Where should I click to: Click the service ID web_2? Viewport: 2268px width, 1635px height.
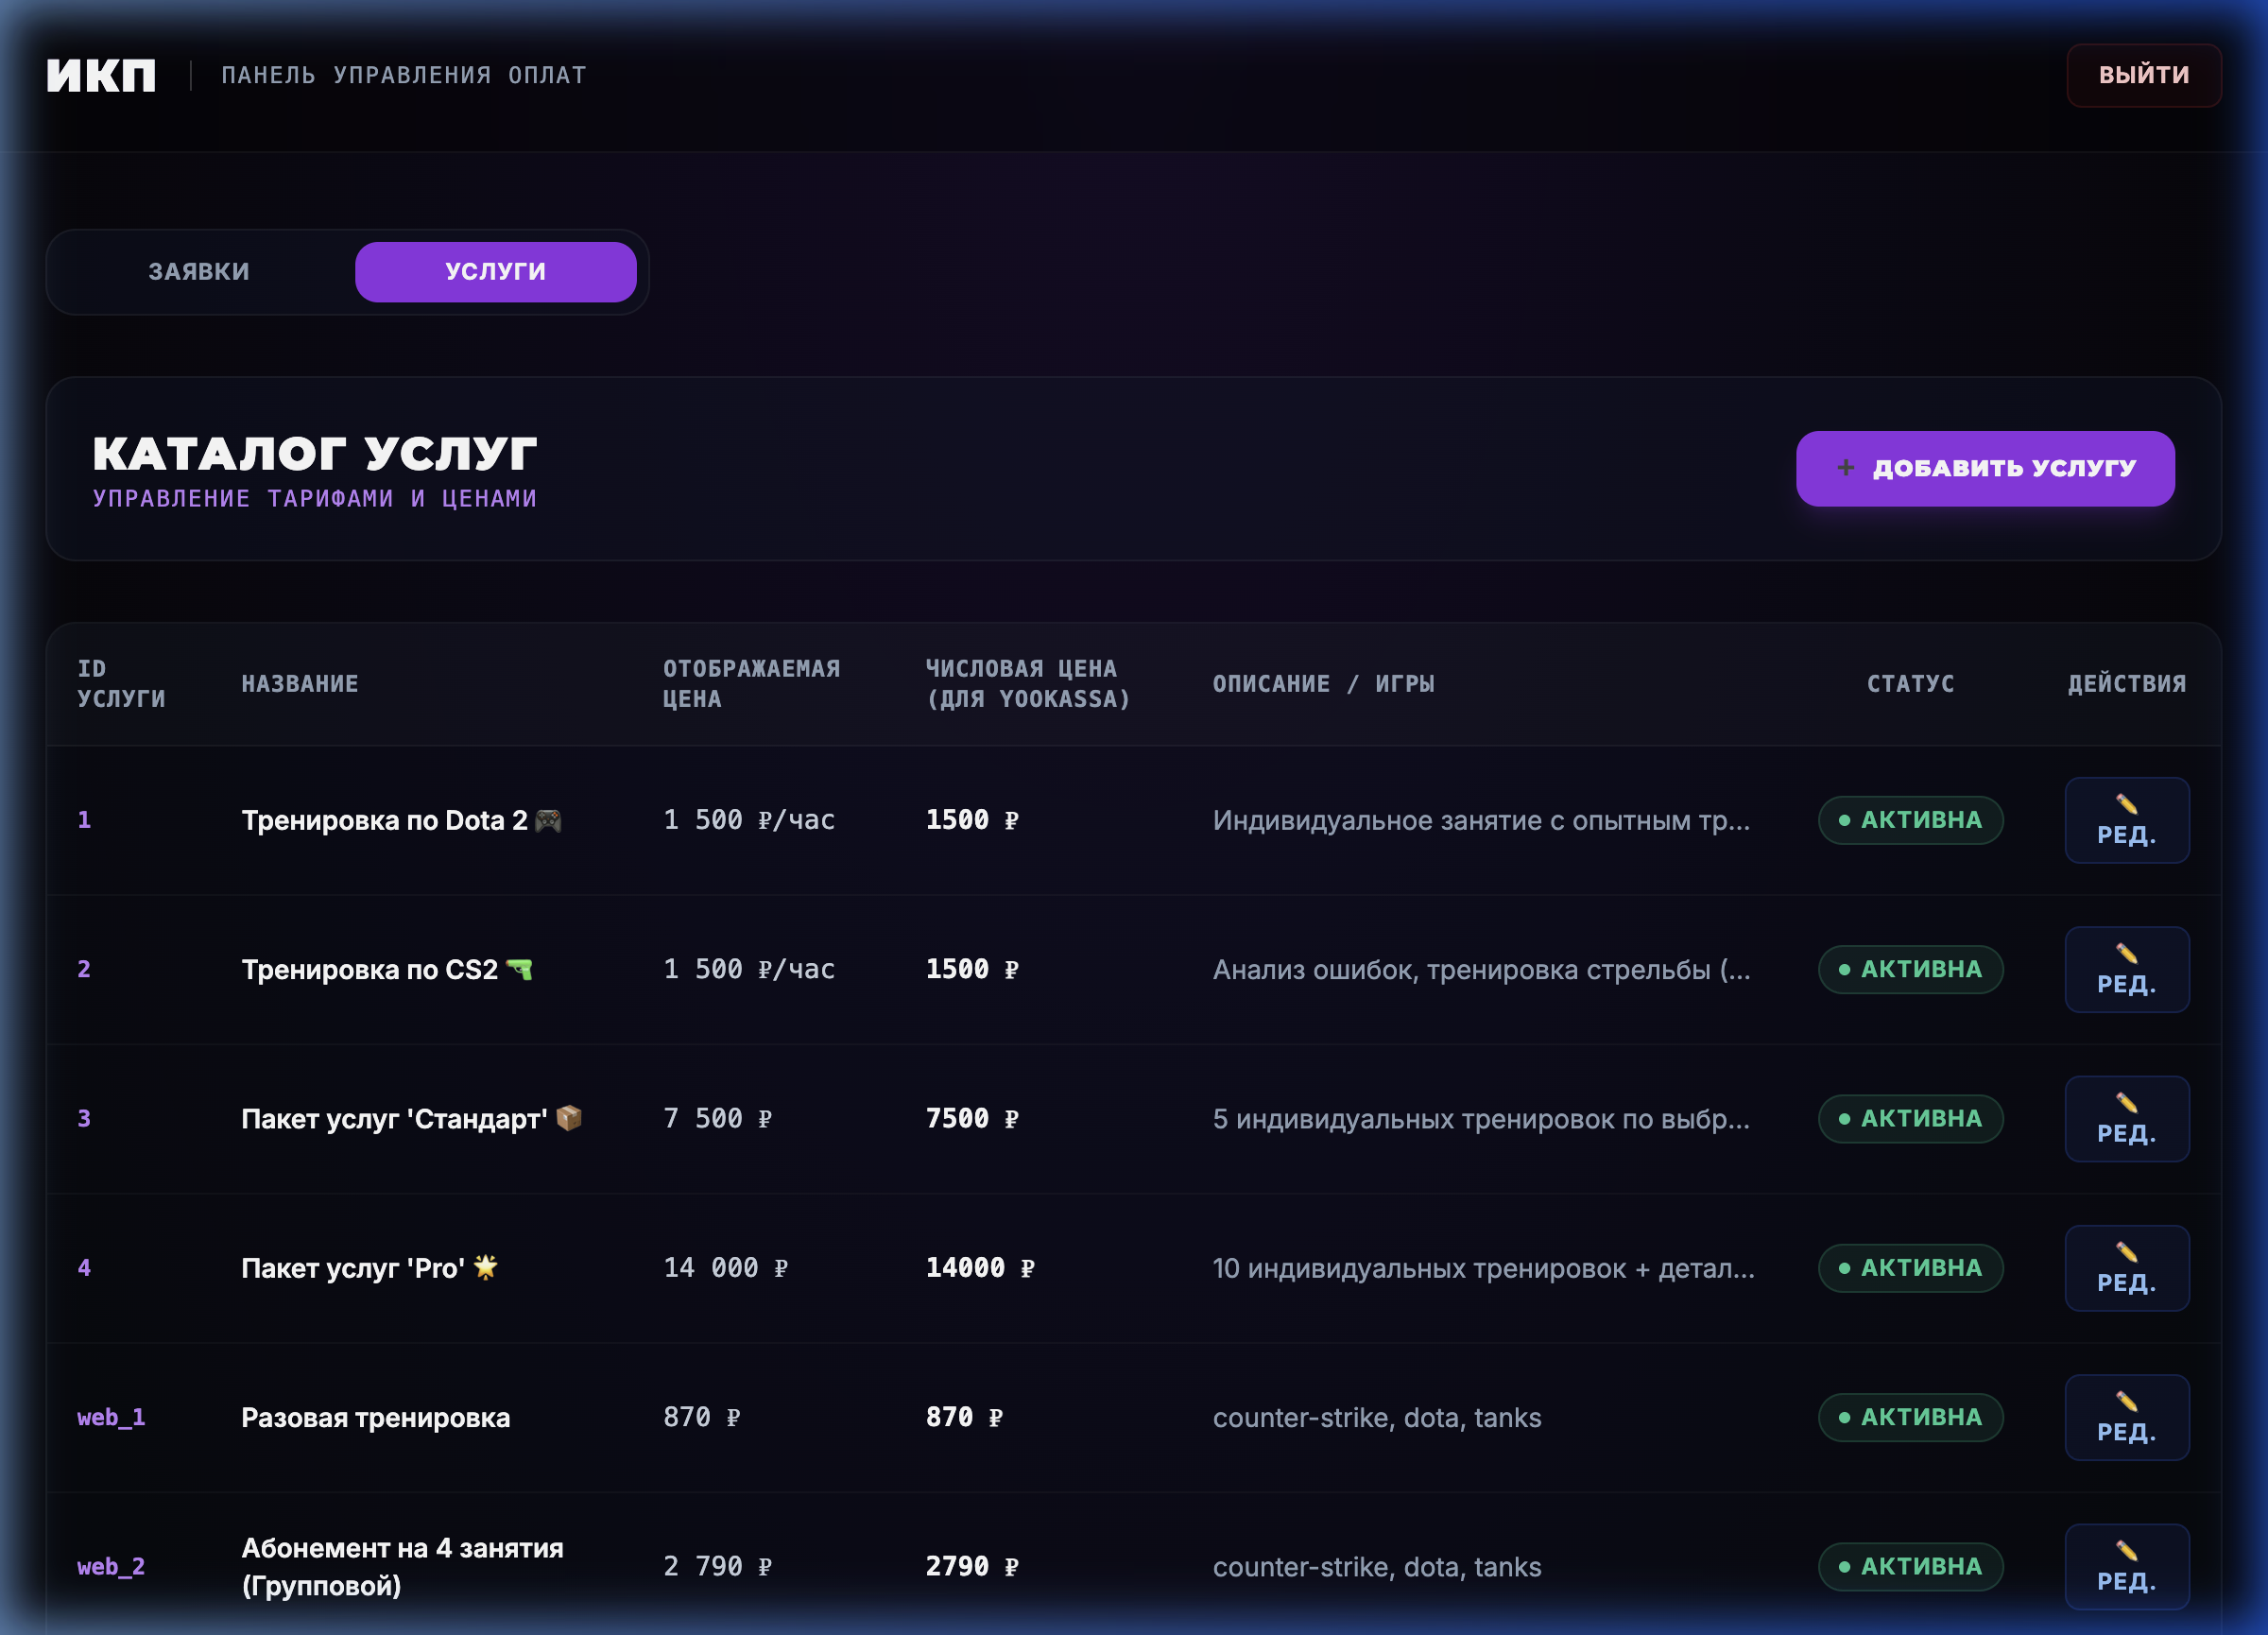(x=111, y=1566)
